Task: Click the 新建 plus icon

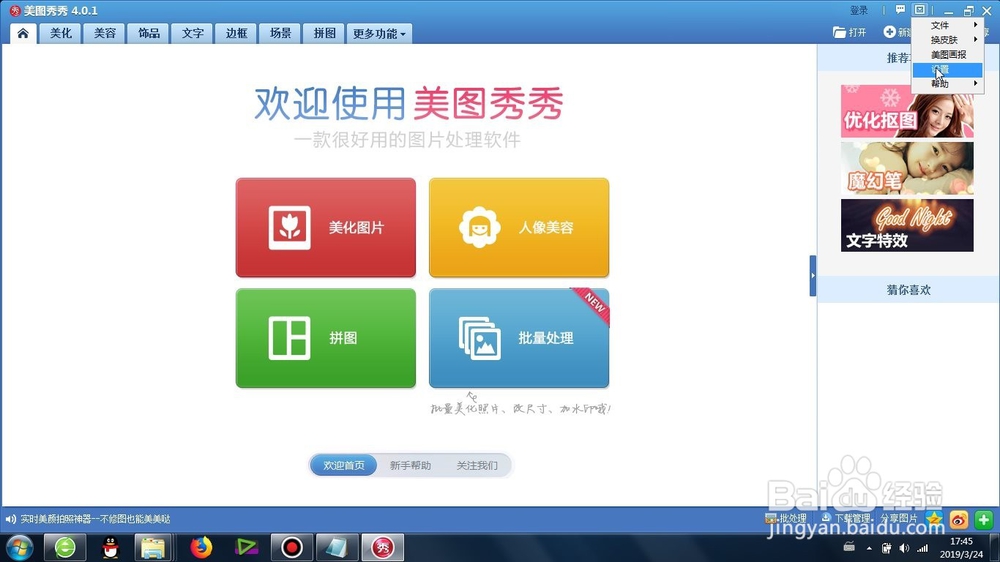Action: click(x=890, y=32)
